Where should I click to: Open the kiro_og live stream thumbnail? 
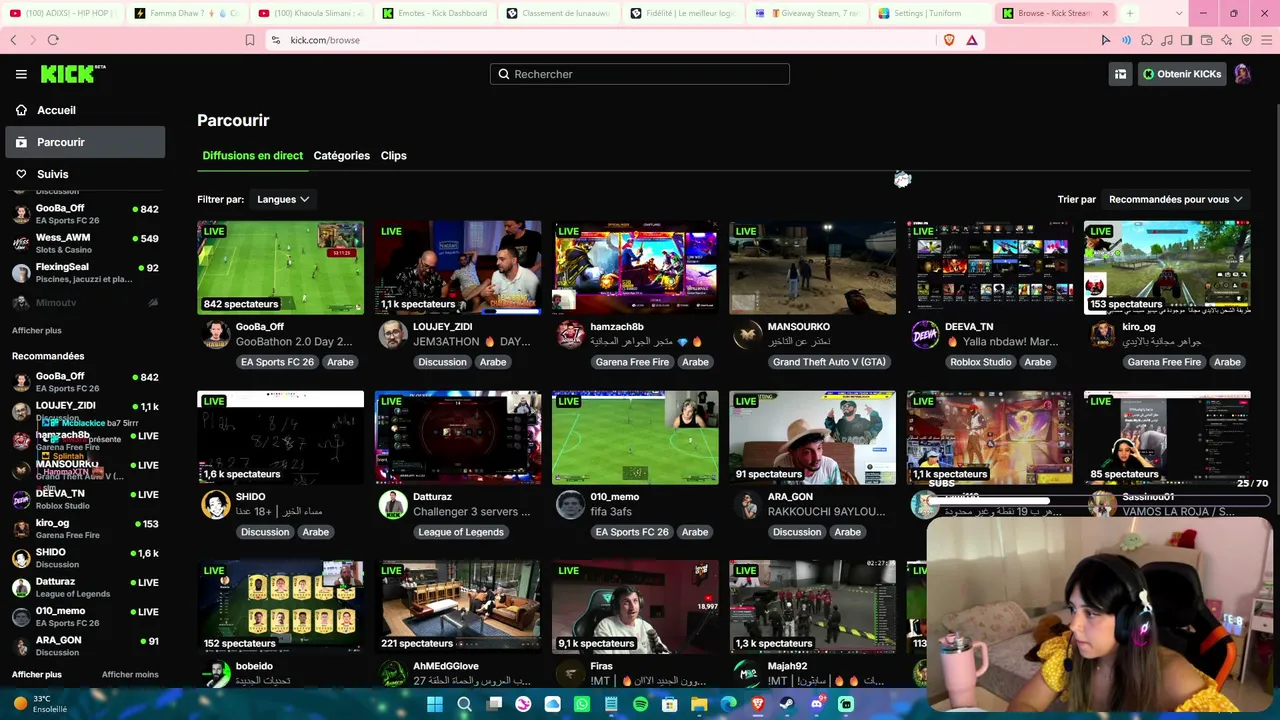(x=1167, y=268)
